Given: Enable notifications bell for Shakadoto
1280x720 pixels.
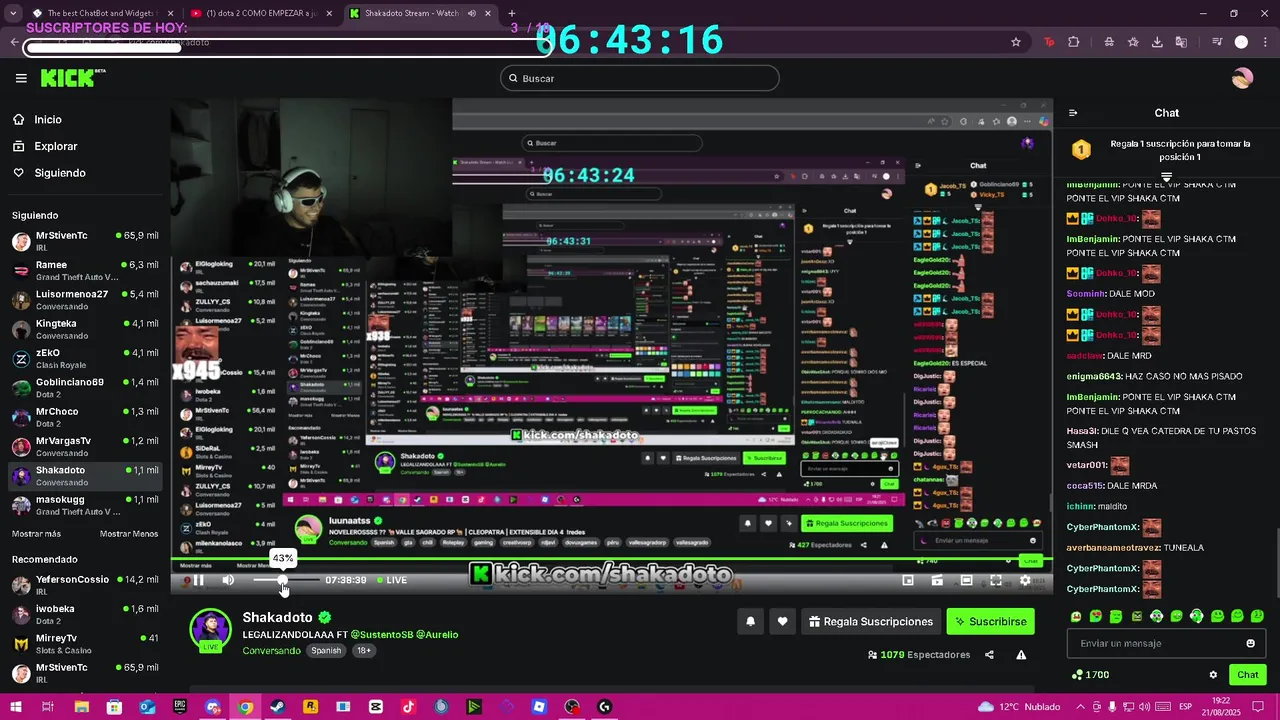Looking at the screenshot, I should (x=750, y=621).
